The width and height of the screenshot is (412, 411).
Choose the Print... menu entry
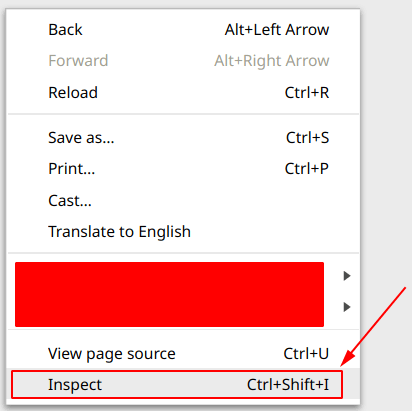pos(183,169)
